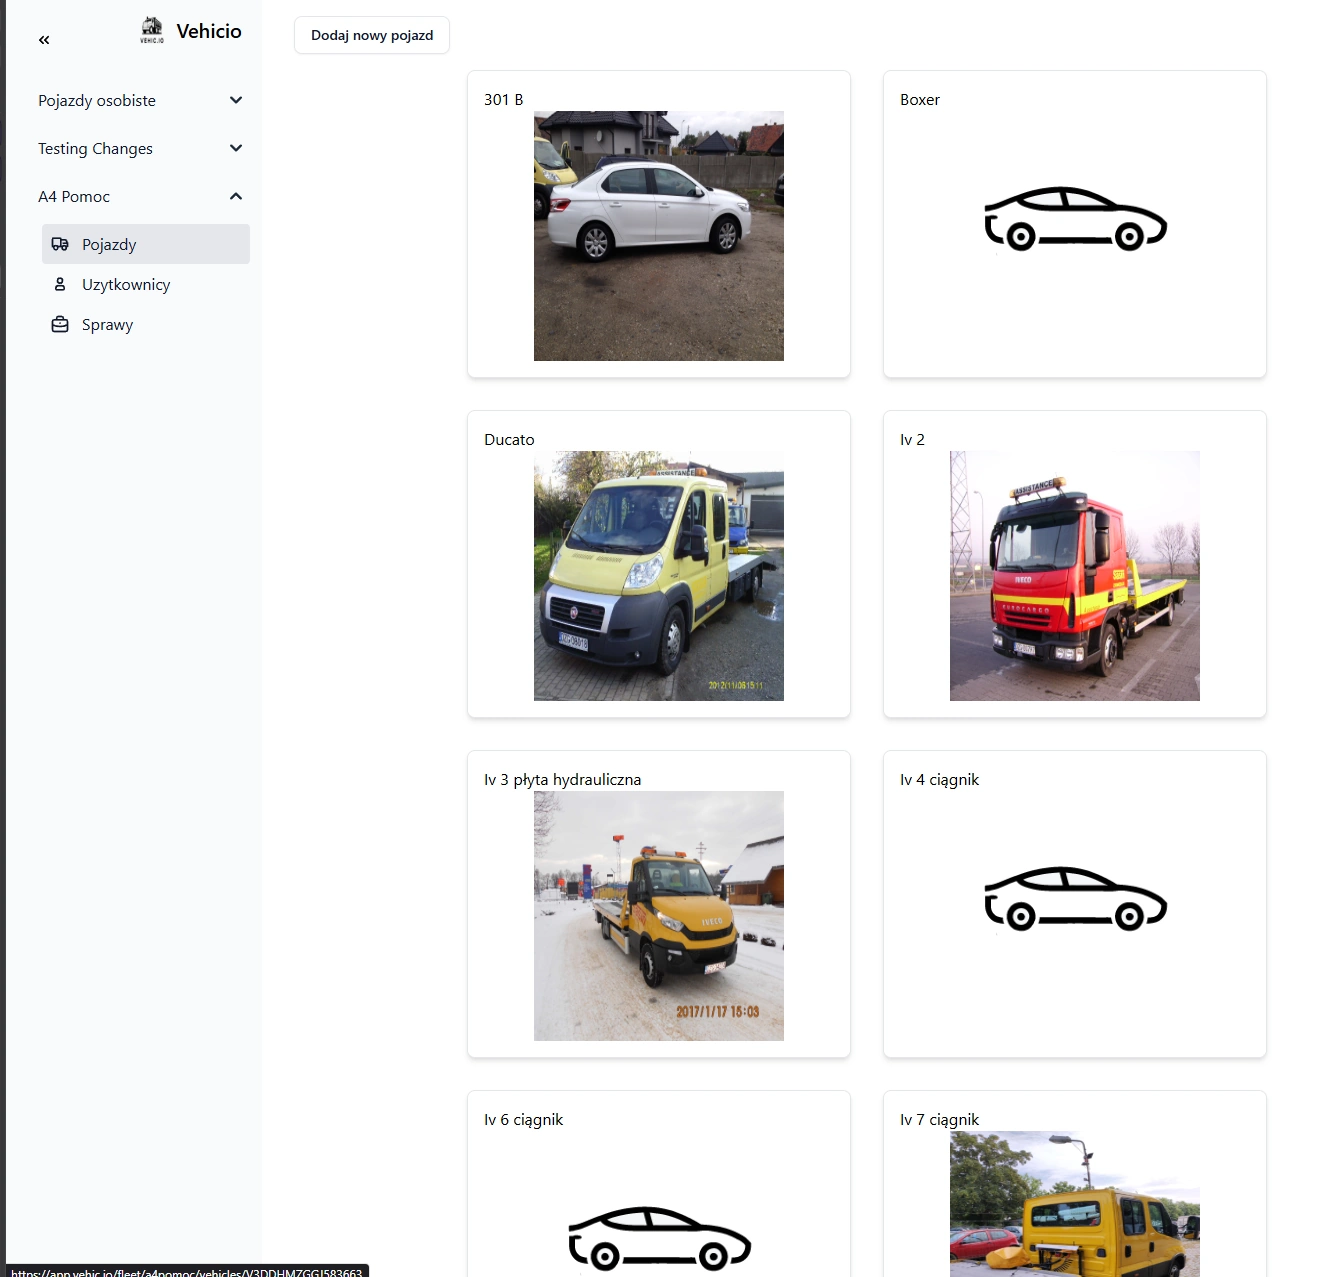Viewport: 1339px width, 1277px height.
Task: Expand the Testing Changes chevron
Action: point(236,148)
